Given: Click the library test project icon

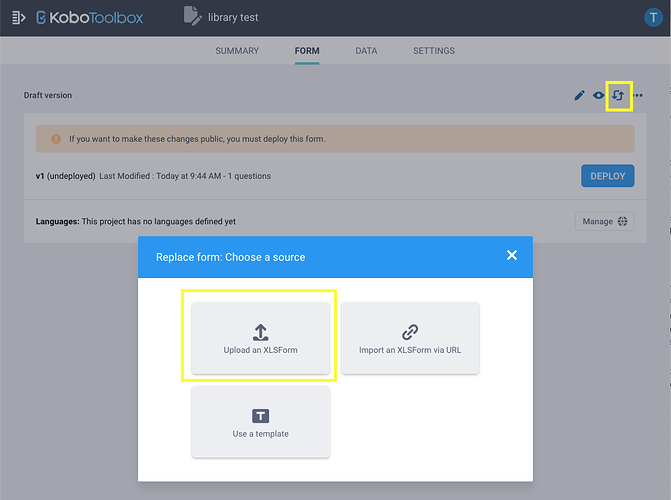Looking at the screenshot, I should pyautogui.click(x=193, y=16).
